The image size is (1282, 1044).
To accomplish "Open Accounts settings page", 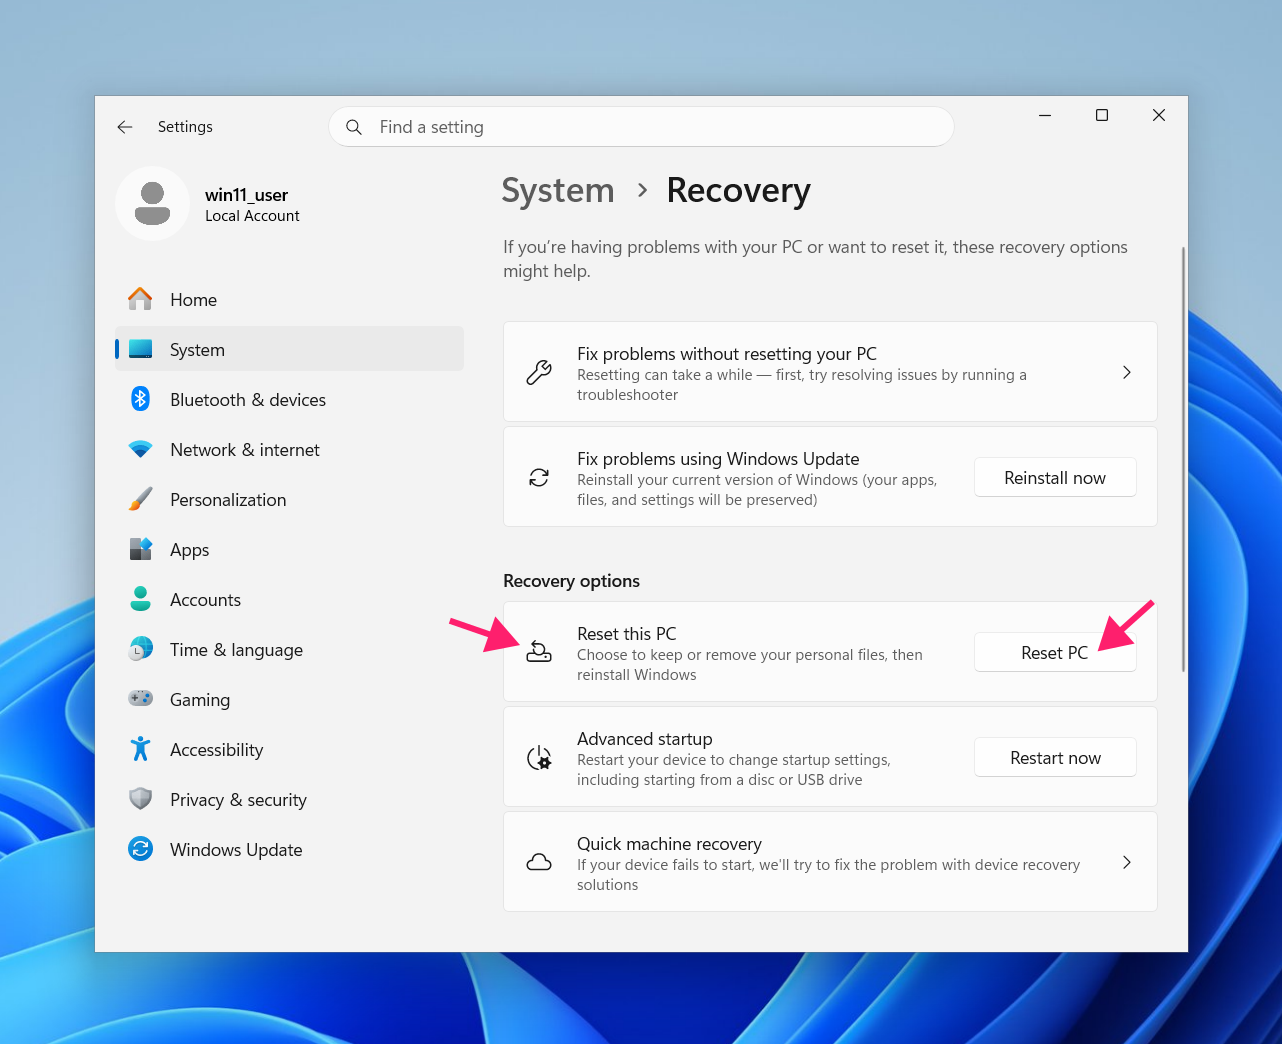I will [x=289, y=599].
